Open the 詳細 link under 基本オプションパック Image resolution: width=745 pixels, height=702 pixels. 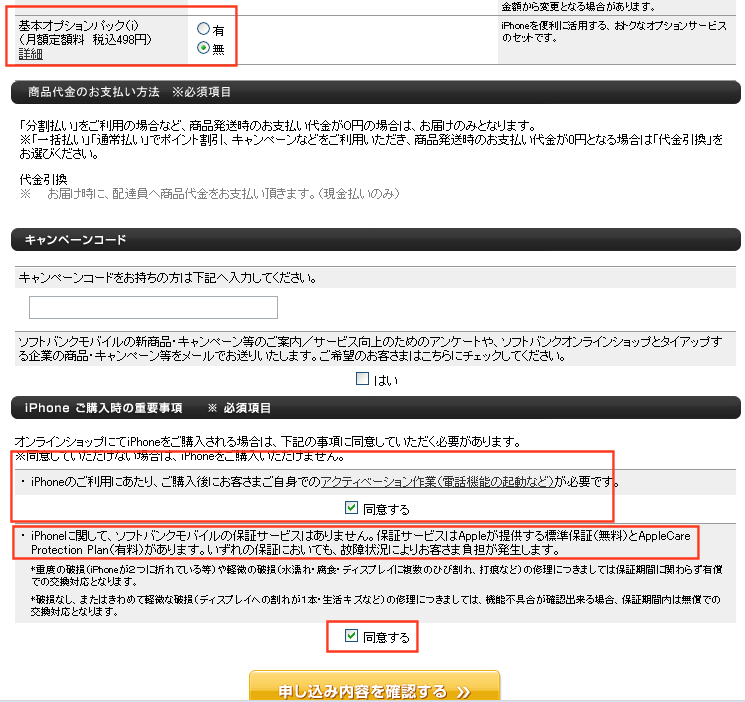click(x=31, y=54)
